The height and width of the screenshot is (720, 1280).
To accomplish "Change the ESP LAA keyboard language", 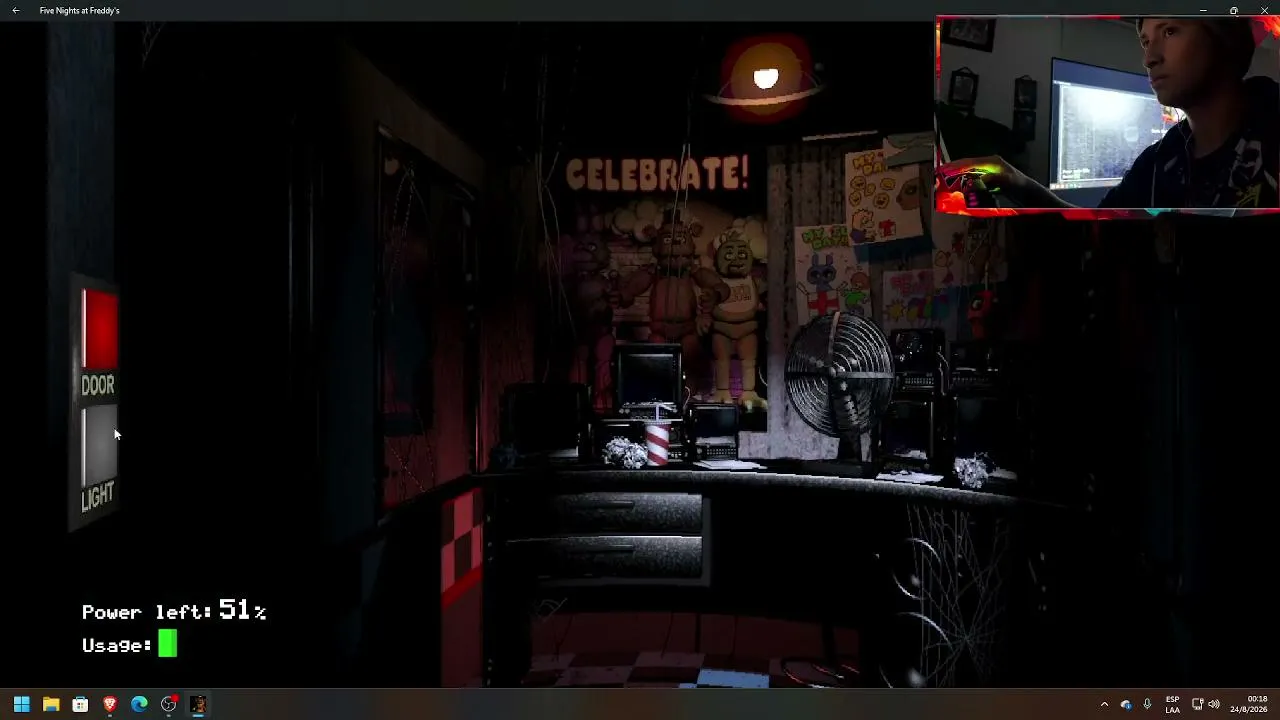I will pos(1172,704).
